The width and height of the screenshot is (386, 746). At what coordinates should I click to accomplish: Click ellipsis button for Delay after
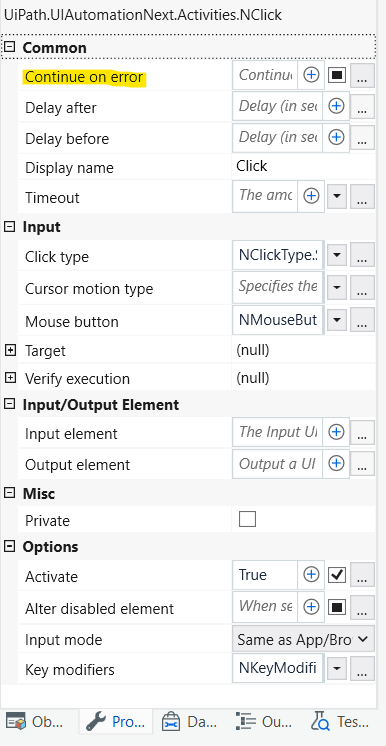pos(362,107)
